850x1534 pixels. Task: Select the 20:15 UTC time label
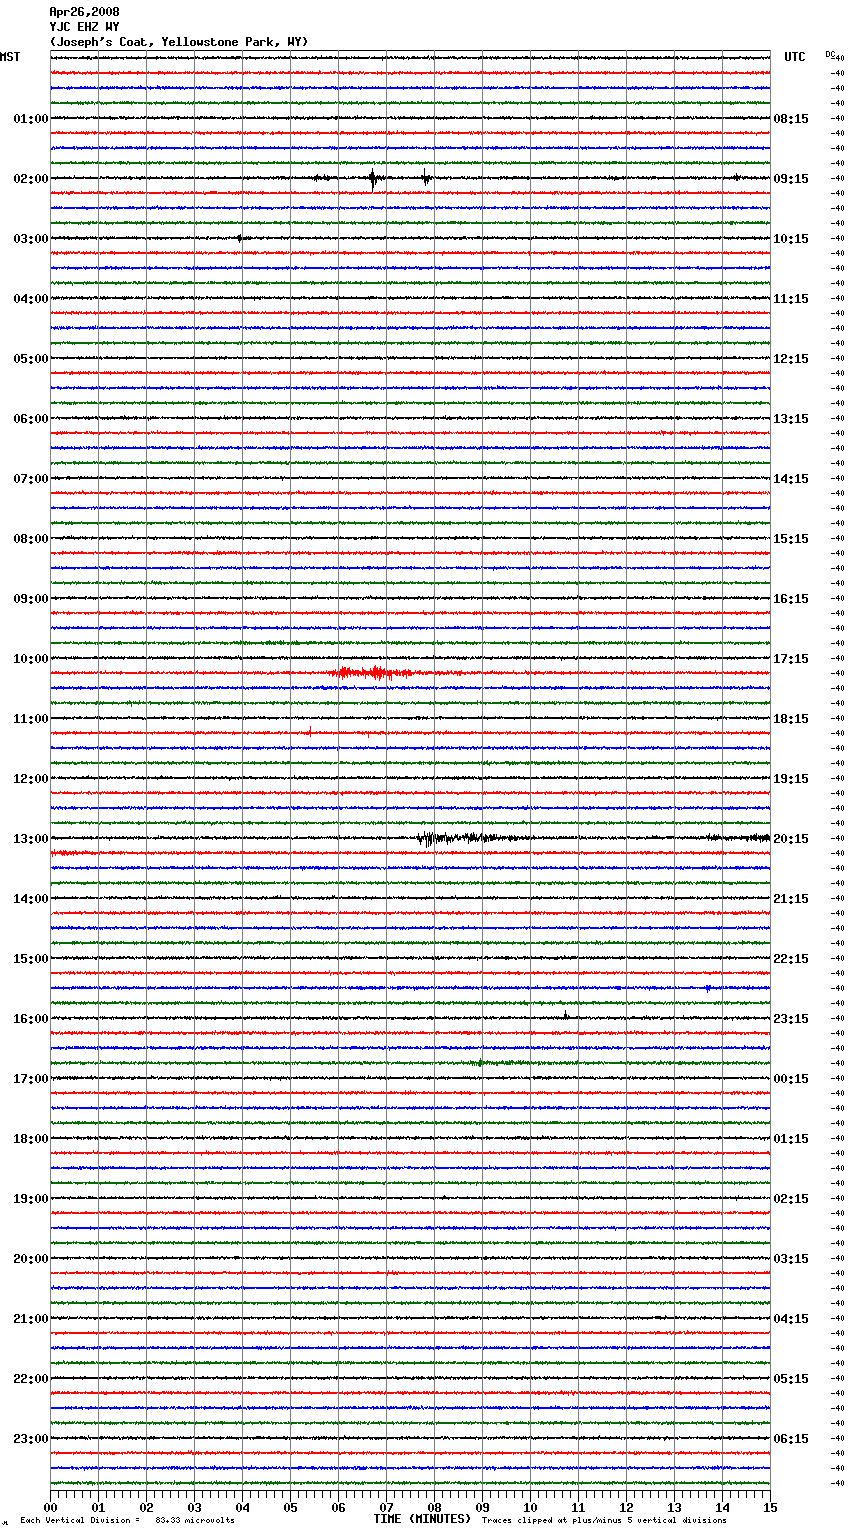(791, 839)
